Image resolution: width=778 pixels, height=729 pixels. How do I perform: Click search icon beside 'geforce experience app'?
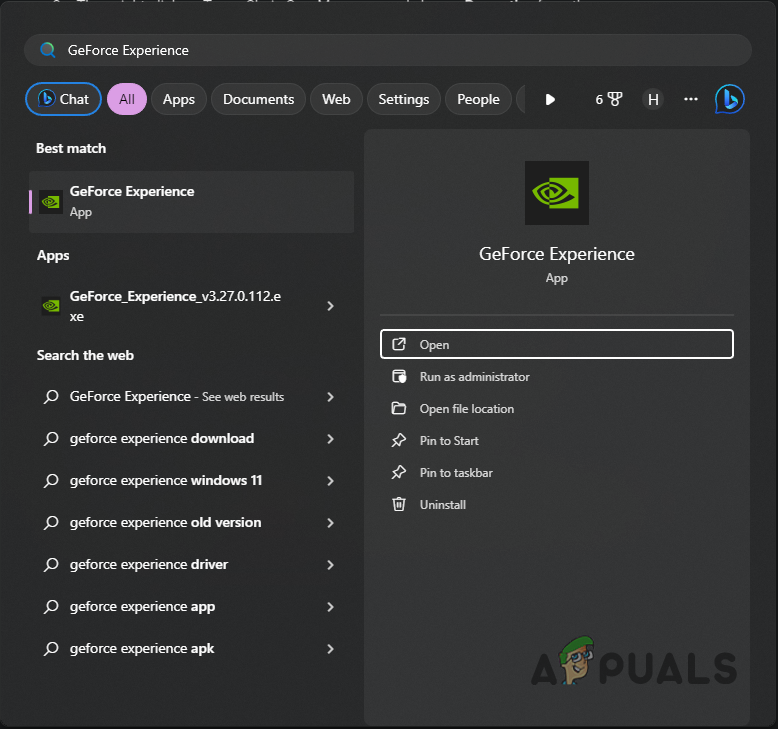pyautogui.click(x=51, y=606)
